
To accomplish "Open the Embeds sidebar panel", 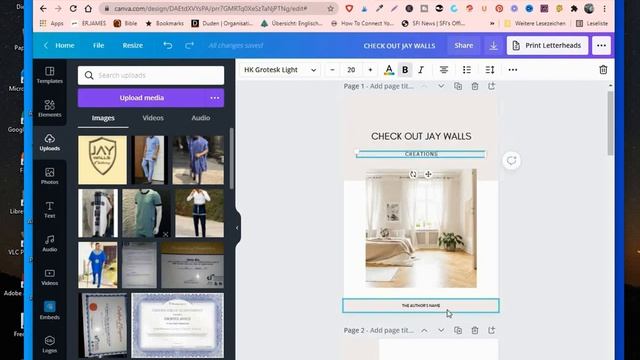I will (x=49, y=311).
